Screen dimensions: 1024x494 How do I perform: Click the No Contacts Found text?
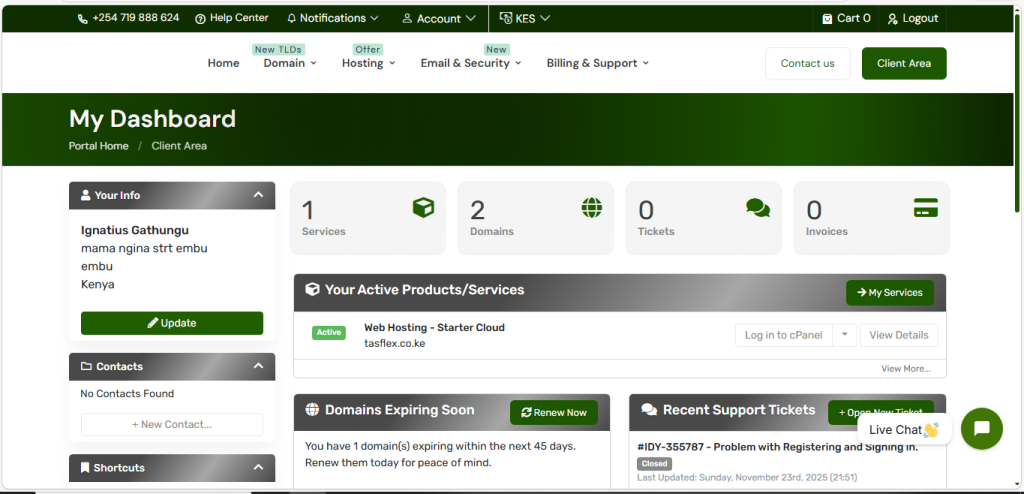(127, 393)
